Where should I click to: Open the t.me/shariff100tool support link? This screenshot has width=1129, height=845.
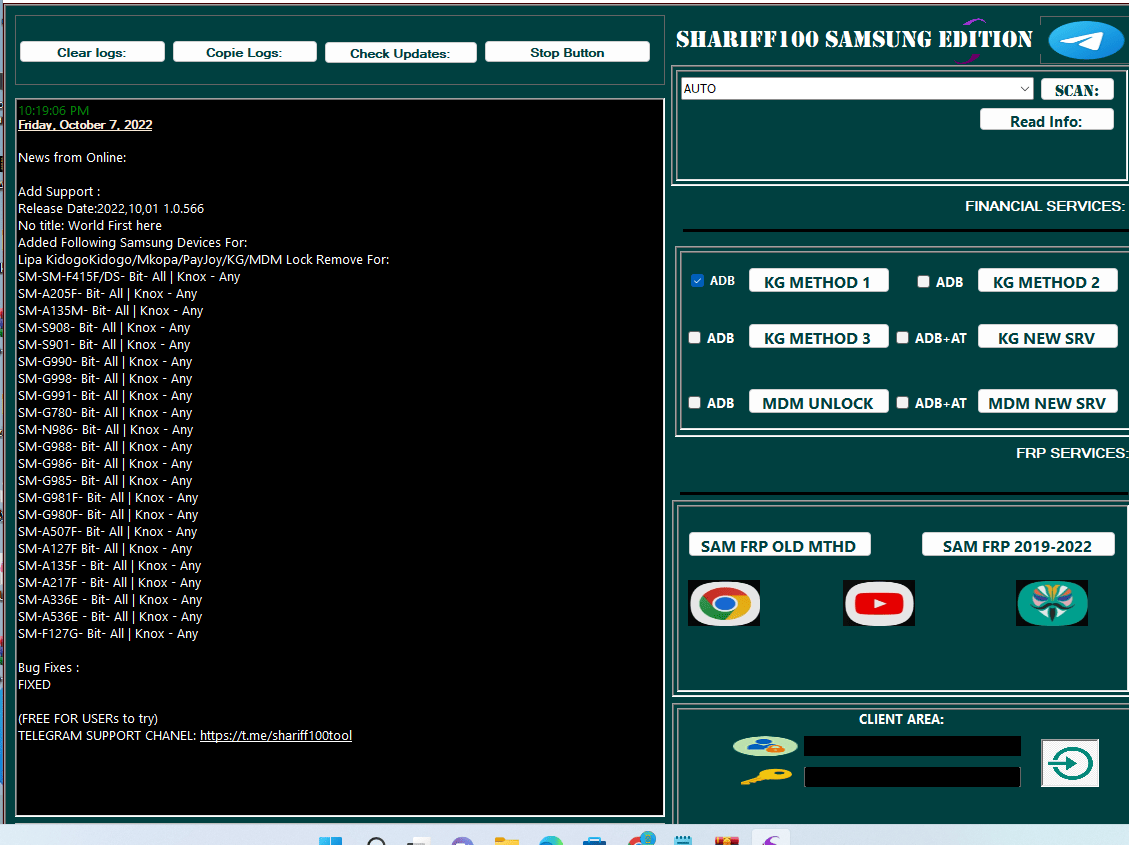[276, 736]
